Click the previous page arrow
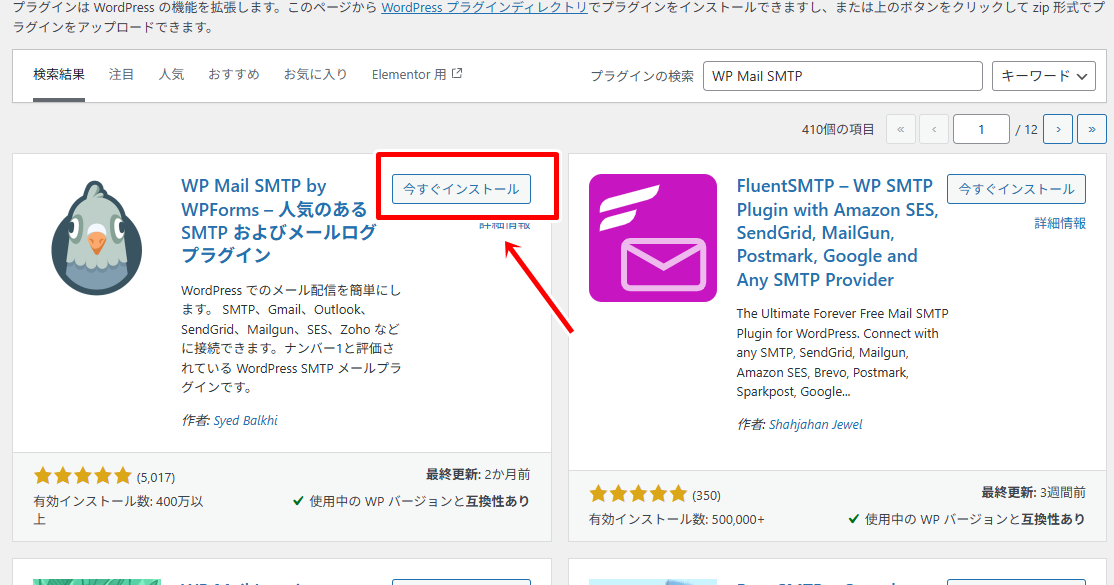 coord(934,129)
